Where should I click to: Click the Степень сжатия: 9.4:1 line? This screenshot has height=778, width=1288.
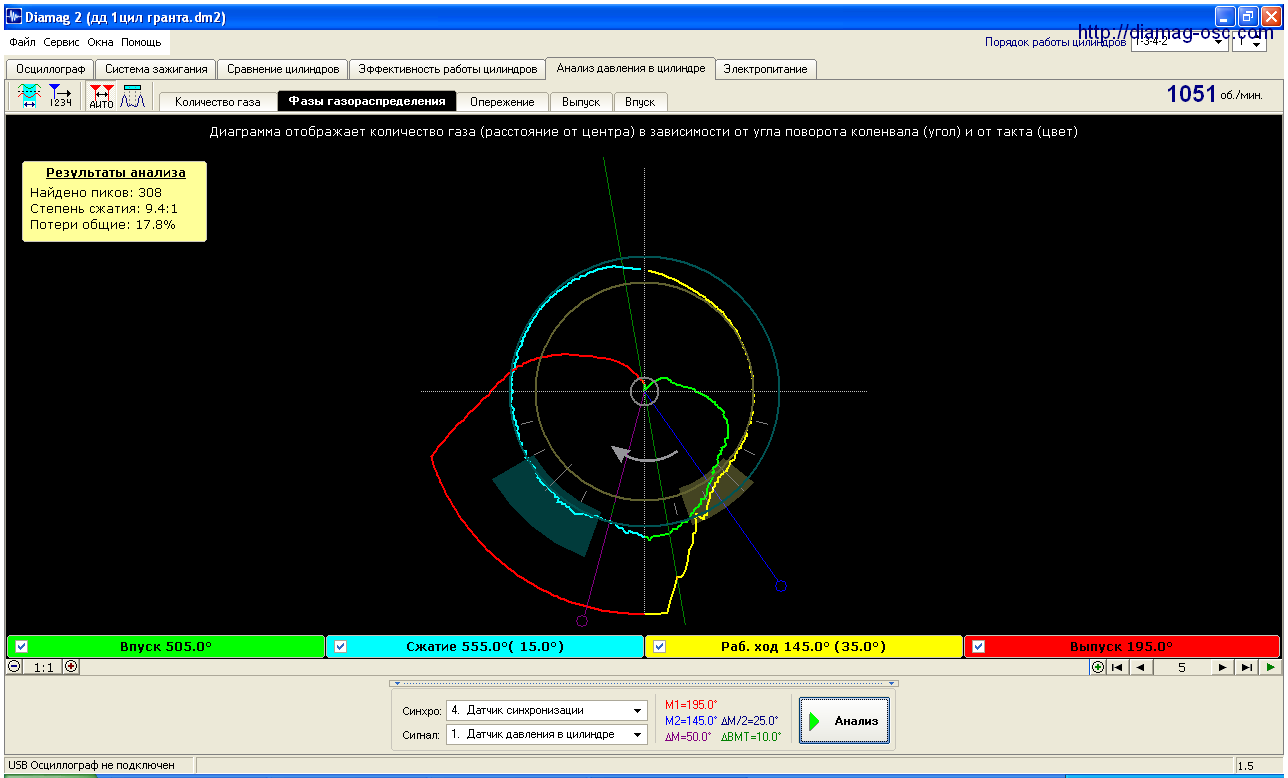pyautogui.click(x=104, y=209)
